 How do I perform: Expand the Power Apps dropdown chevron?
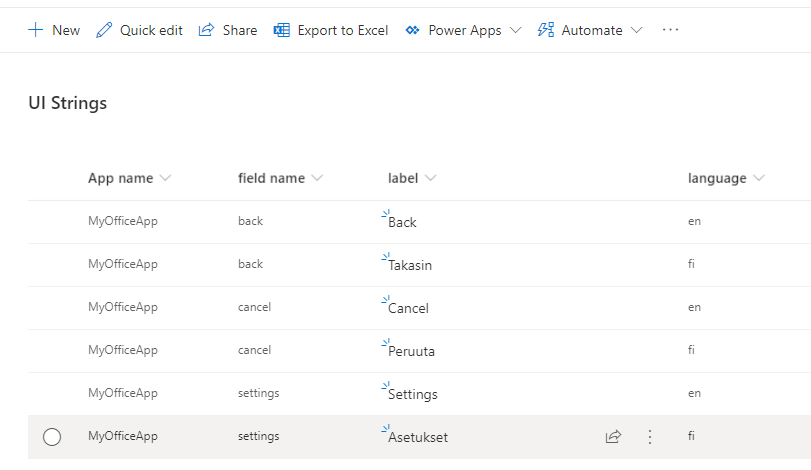point(516,30)
